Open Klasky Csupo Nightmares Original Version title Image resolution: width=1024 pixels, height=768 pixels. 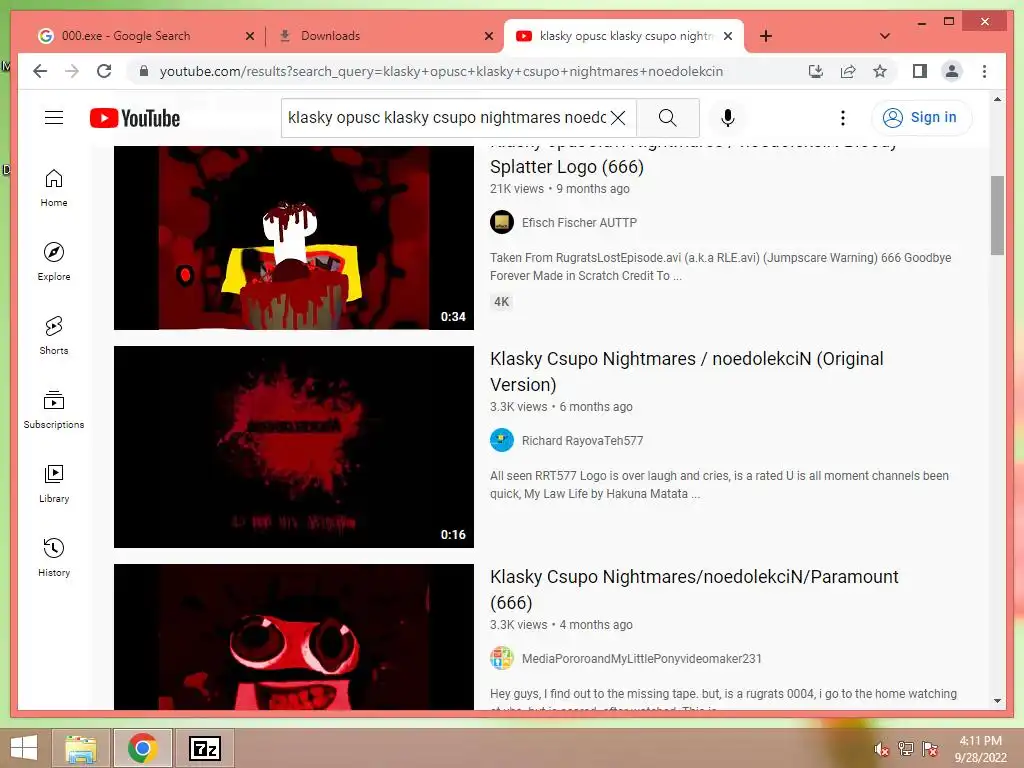(x=686, y=371)
